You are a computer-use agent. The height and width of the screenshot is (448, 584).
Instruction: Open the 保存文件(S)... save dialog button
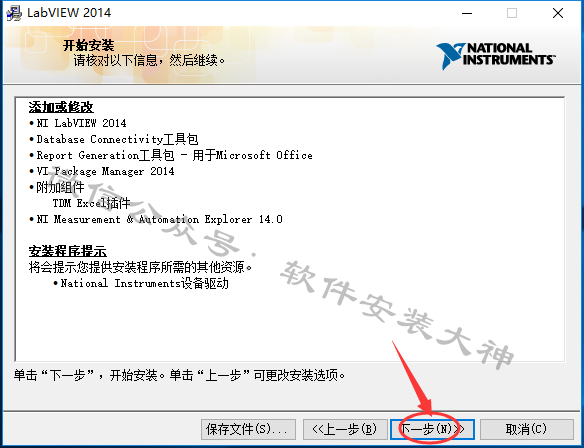248,429
